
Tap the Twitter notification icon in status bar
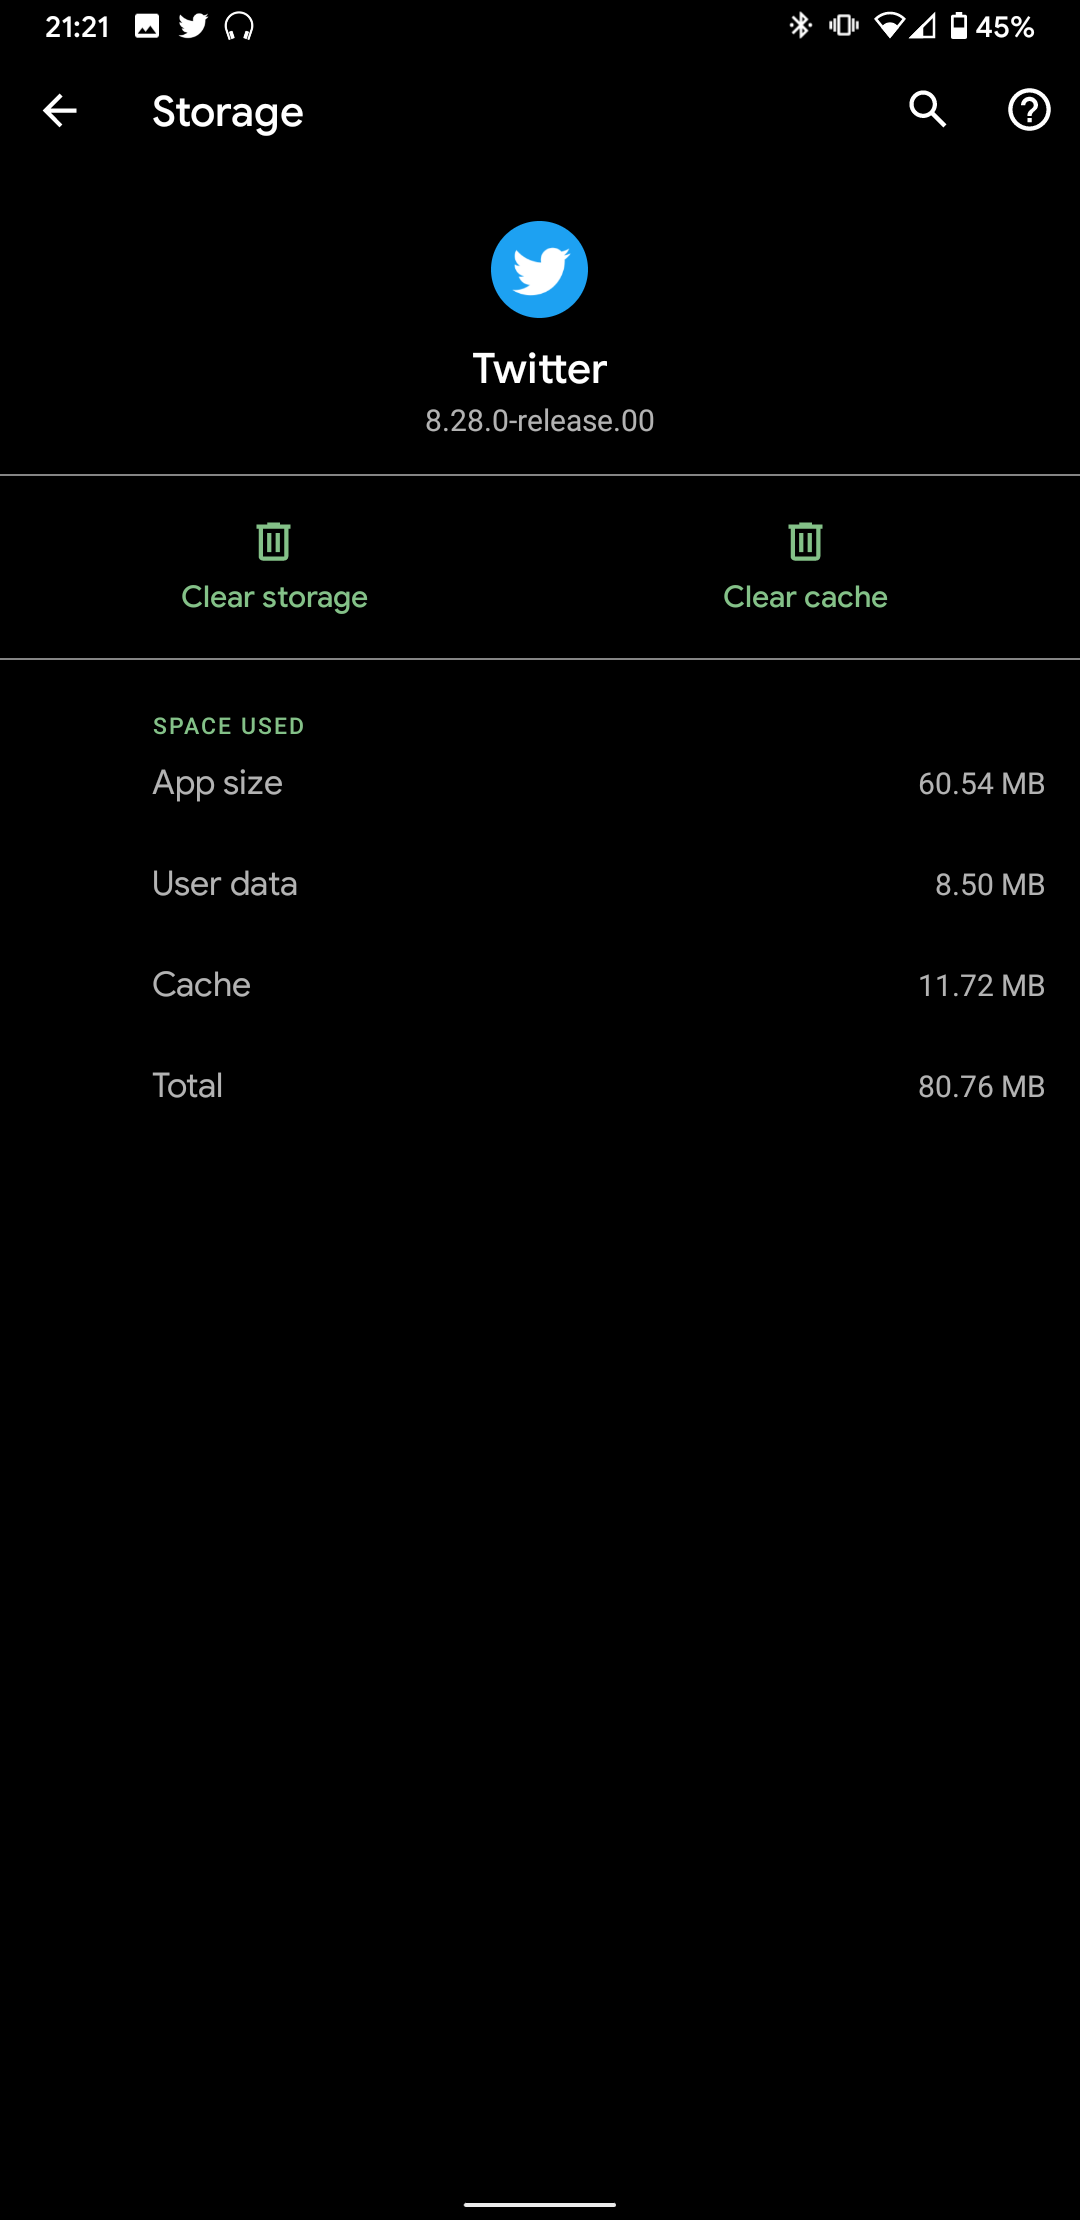tap(193, 26)
